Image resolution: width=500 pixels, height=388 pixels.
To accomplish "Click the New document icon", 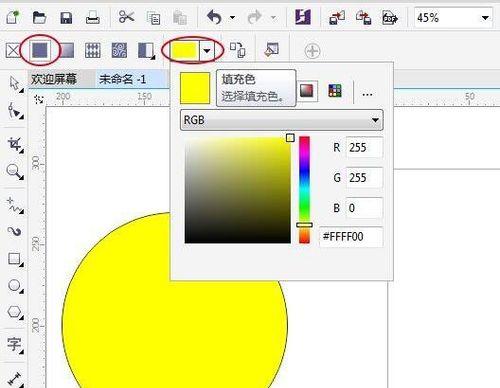I will [x=13, y=17].
